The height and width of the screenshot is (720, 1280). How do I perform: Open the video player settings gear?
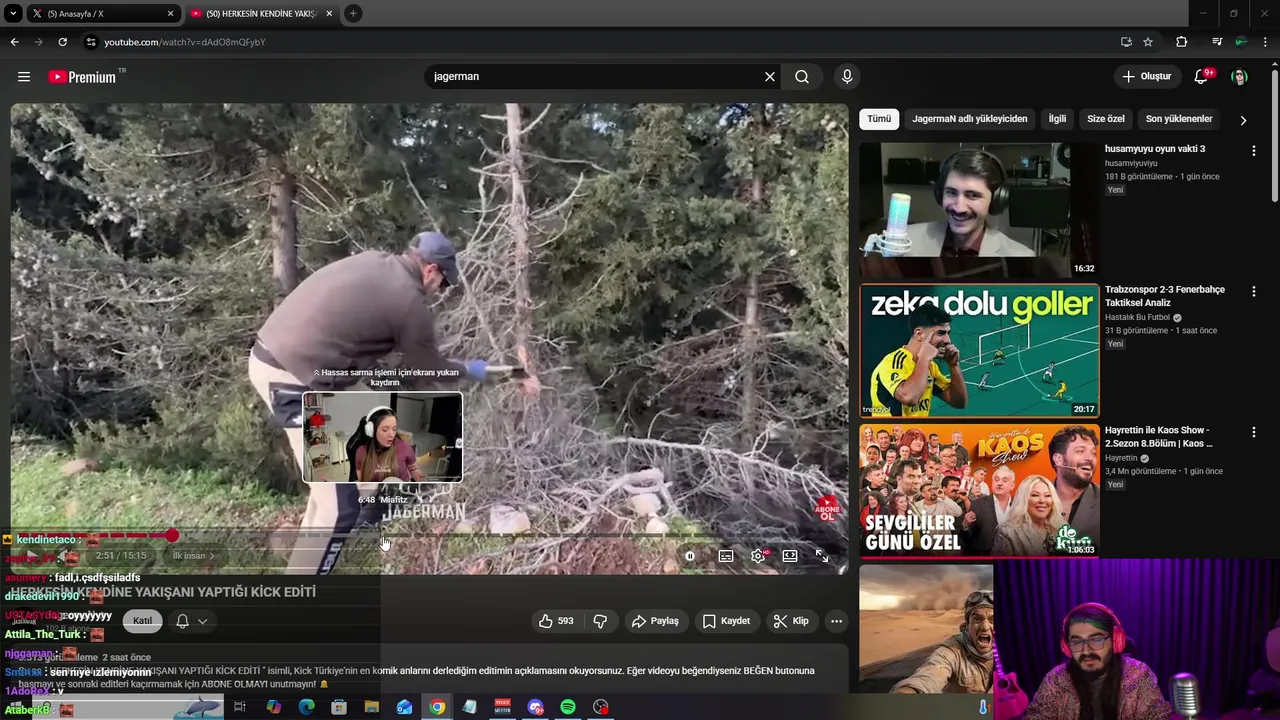click(758, 556)
